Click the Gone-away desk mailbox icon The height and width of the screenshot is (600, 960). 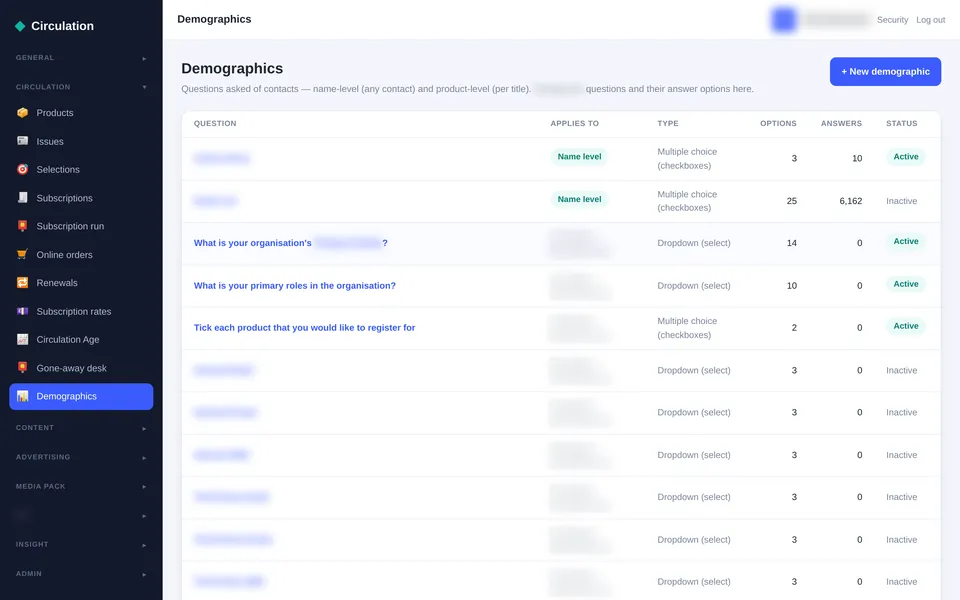coord(23,367)
